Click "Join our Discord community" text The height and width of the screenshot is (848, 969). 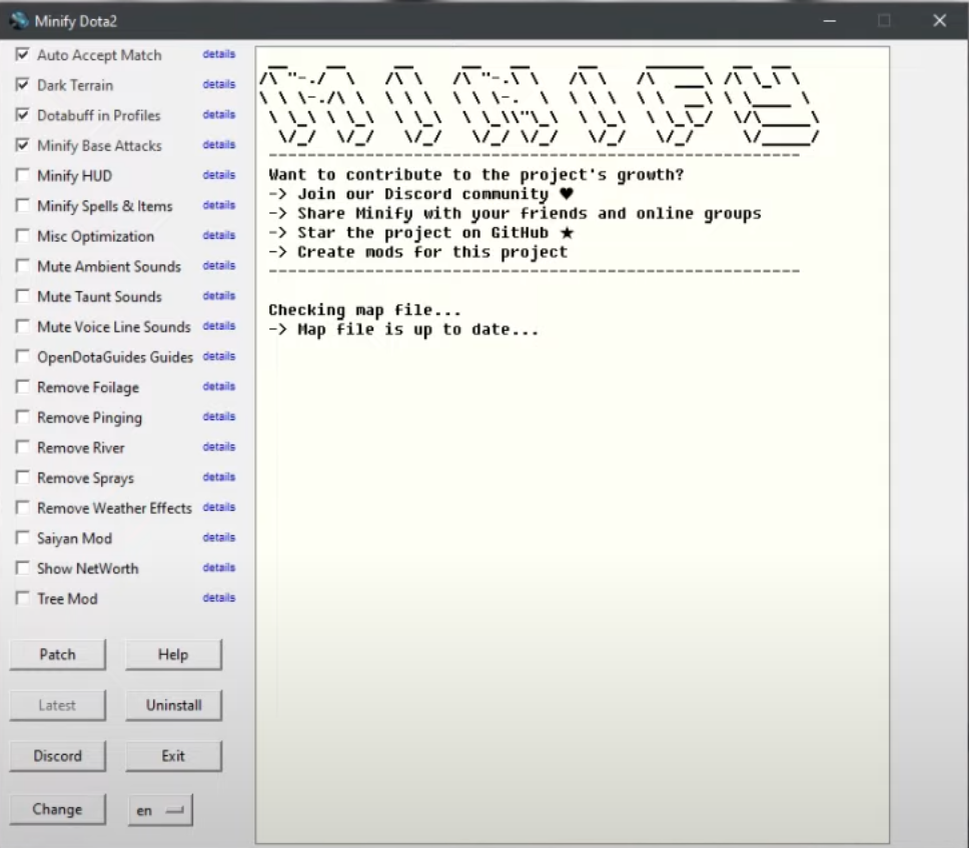423,194
